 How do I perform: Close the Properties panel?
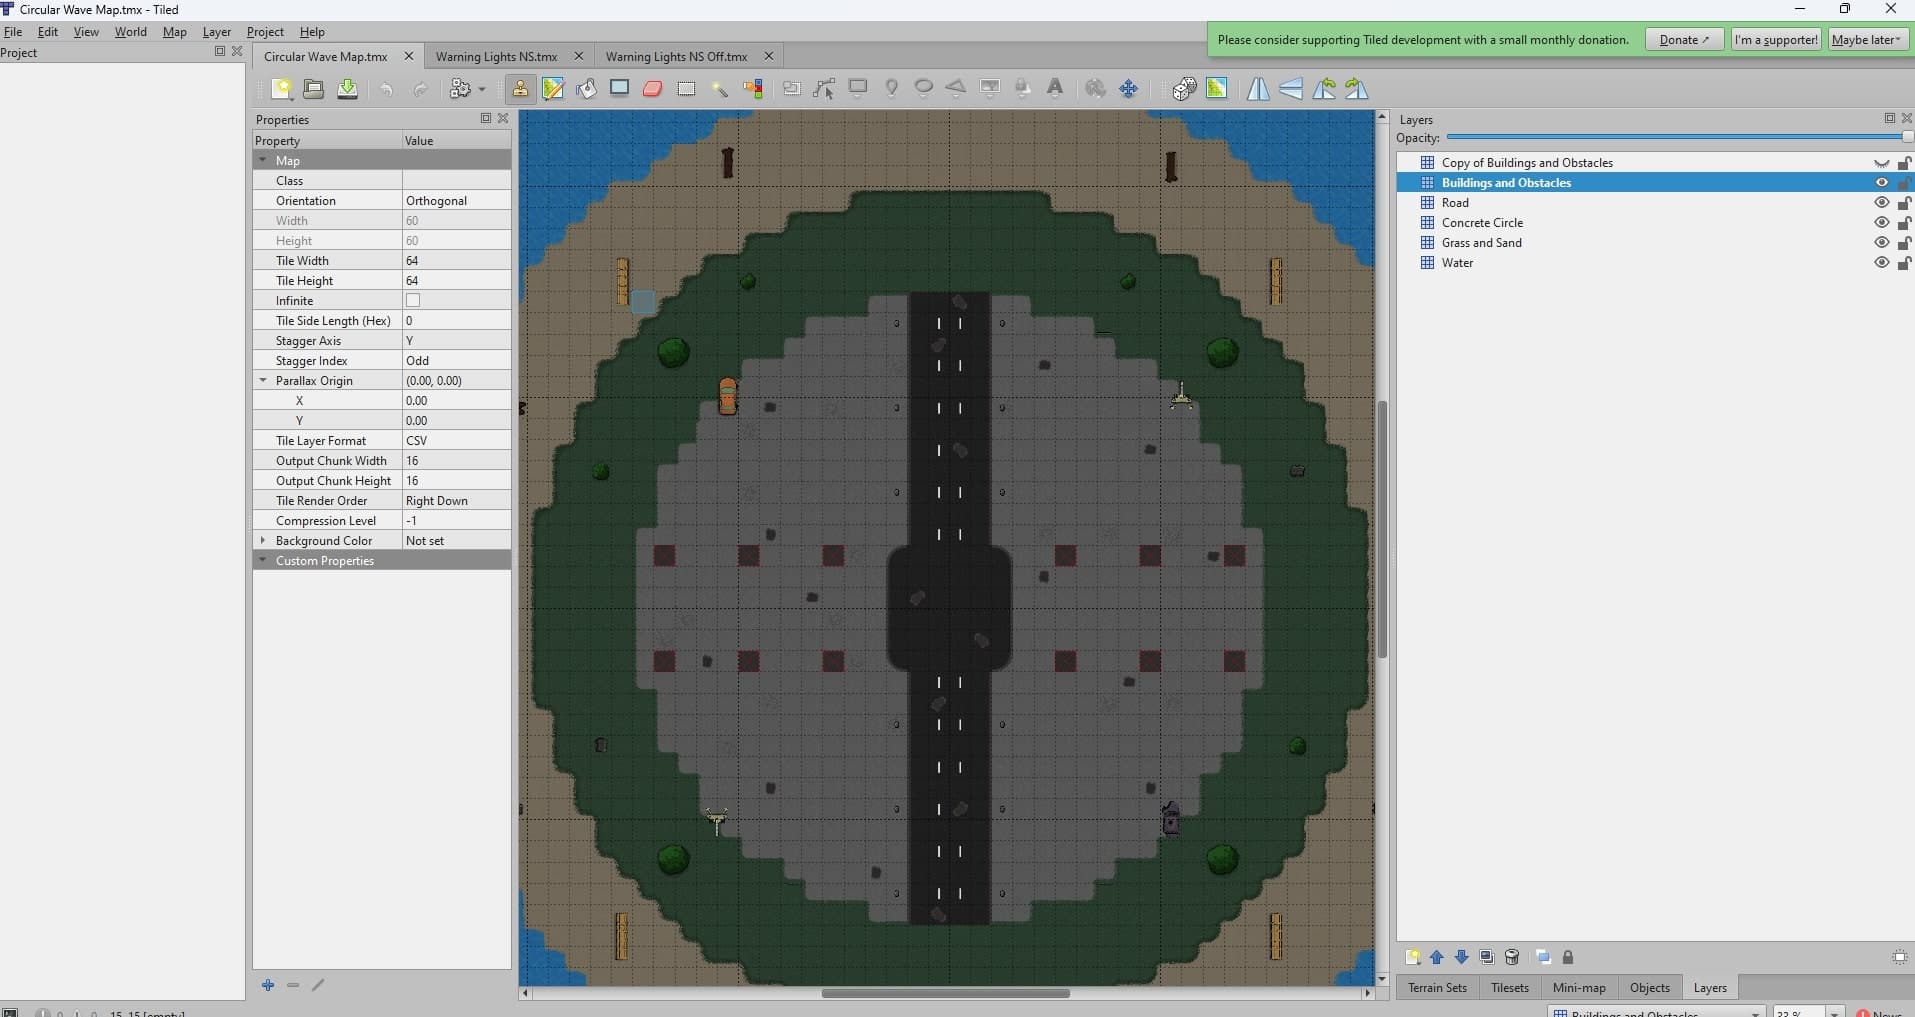click(x=503, y=118)
